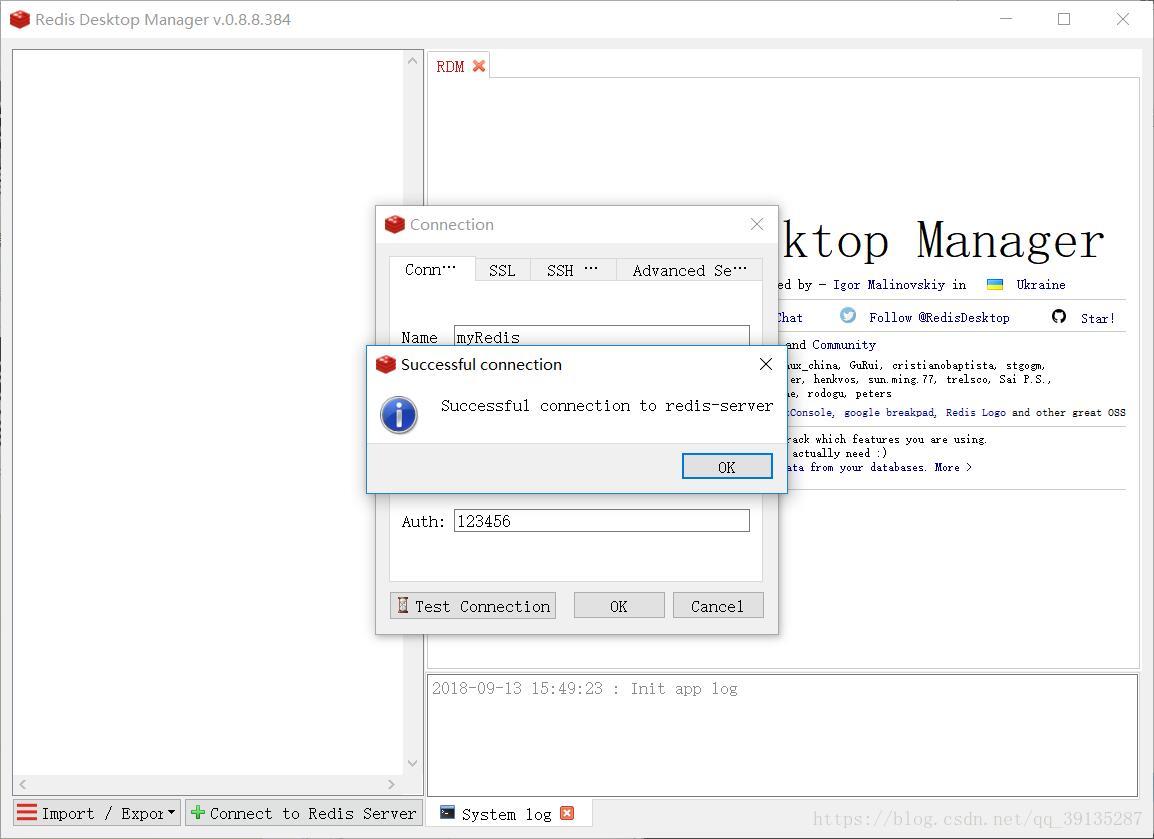Click left arrow of horizontal scrollbar
The image size is (1154, 839).
(x=23, y=785)
